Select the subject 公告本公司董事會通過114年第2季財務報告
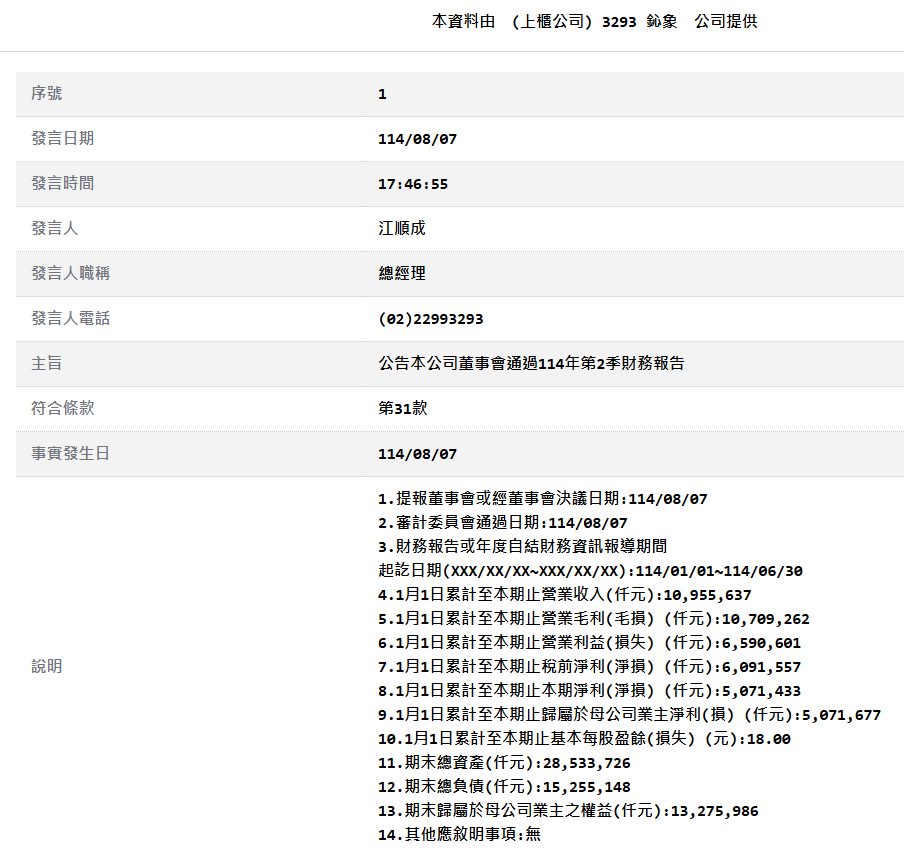Image resolution: width=904 pixels, height=852 pixels. (x=531, y=363)
